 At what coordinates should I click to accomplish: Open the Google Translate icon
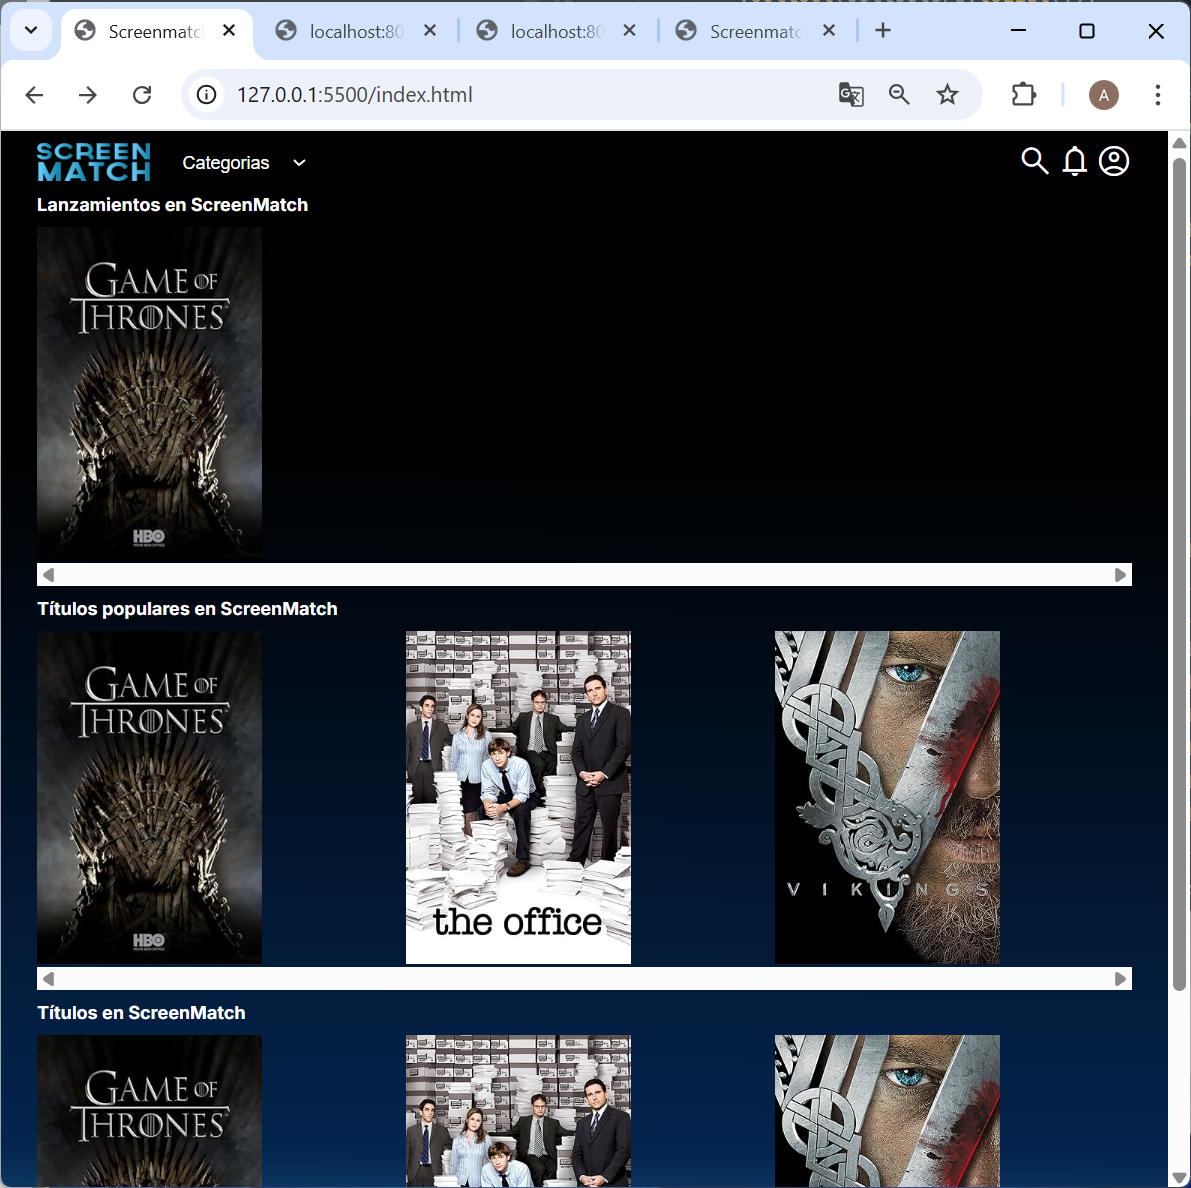coord(851,95)
